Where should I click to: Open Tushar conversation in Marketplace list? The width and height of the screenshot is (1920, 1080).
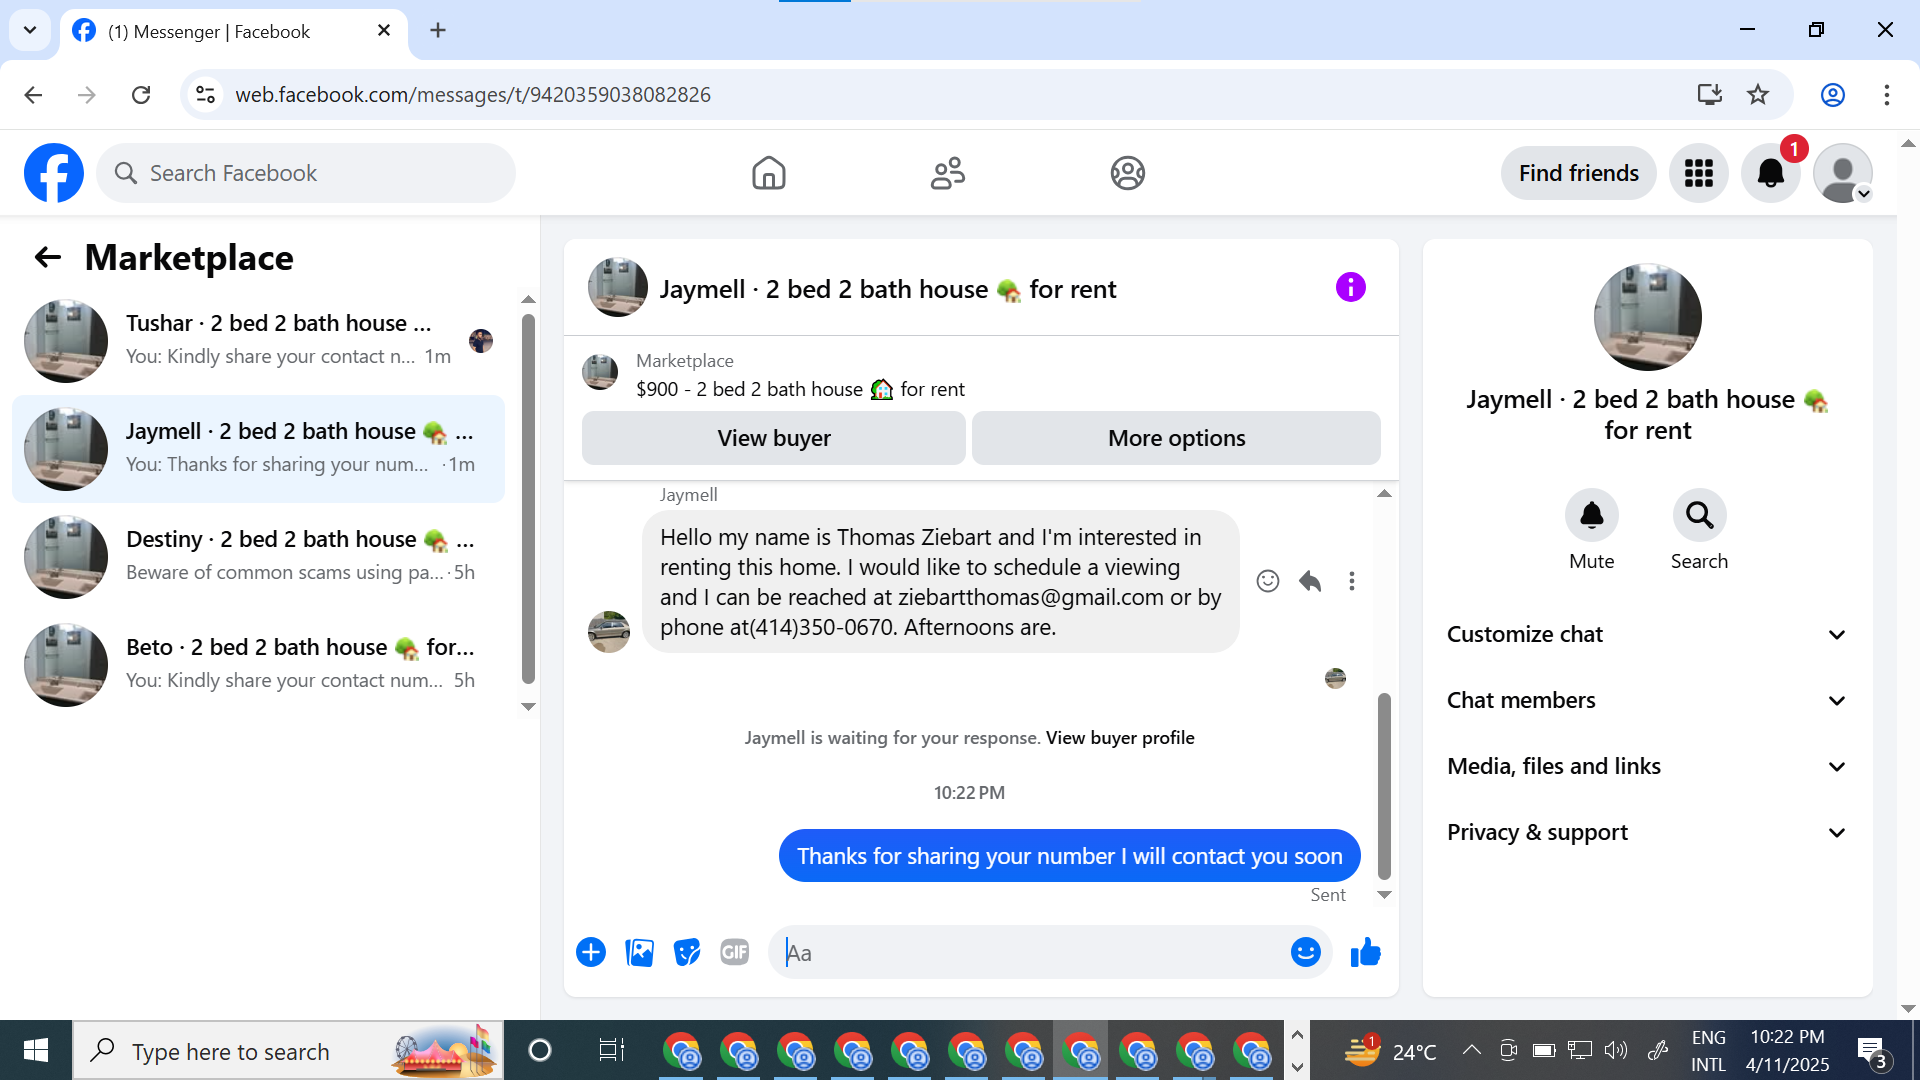pos(258,341)
